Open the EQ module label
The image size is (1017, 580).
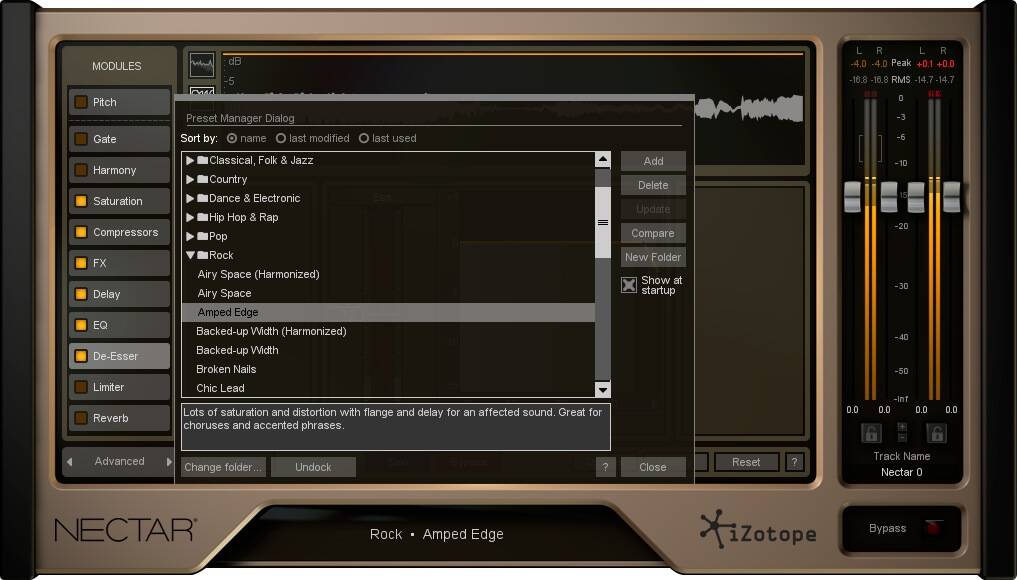coord(100,325)
